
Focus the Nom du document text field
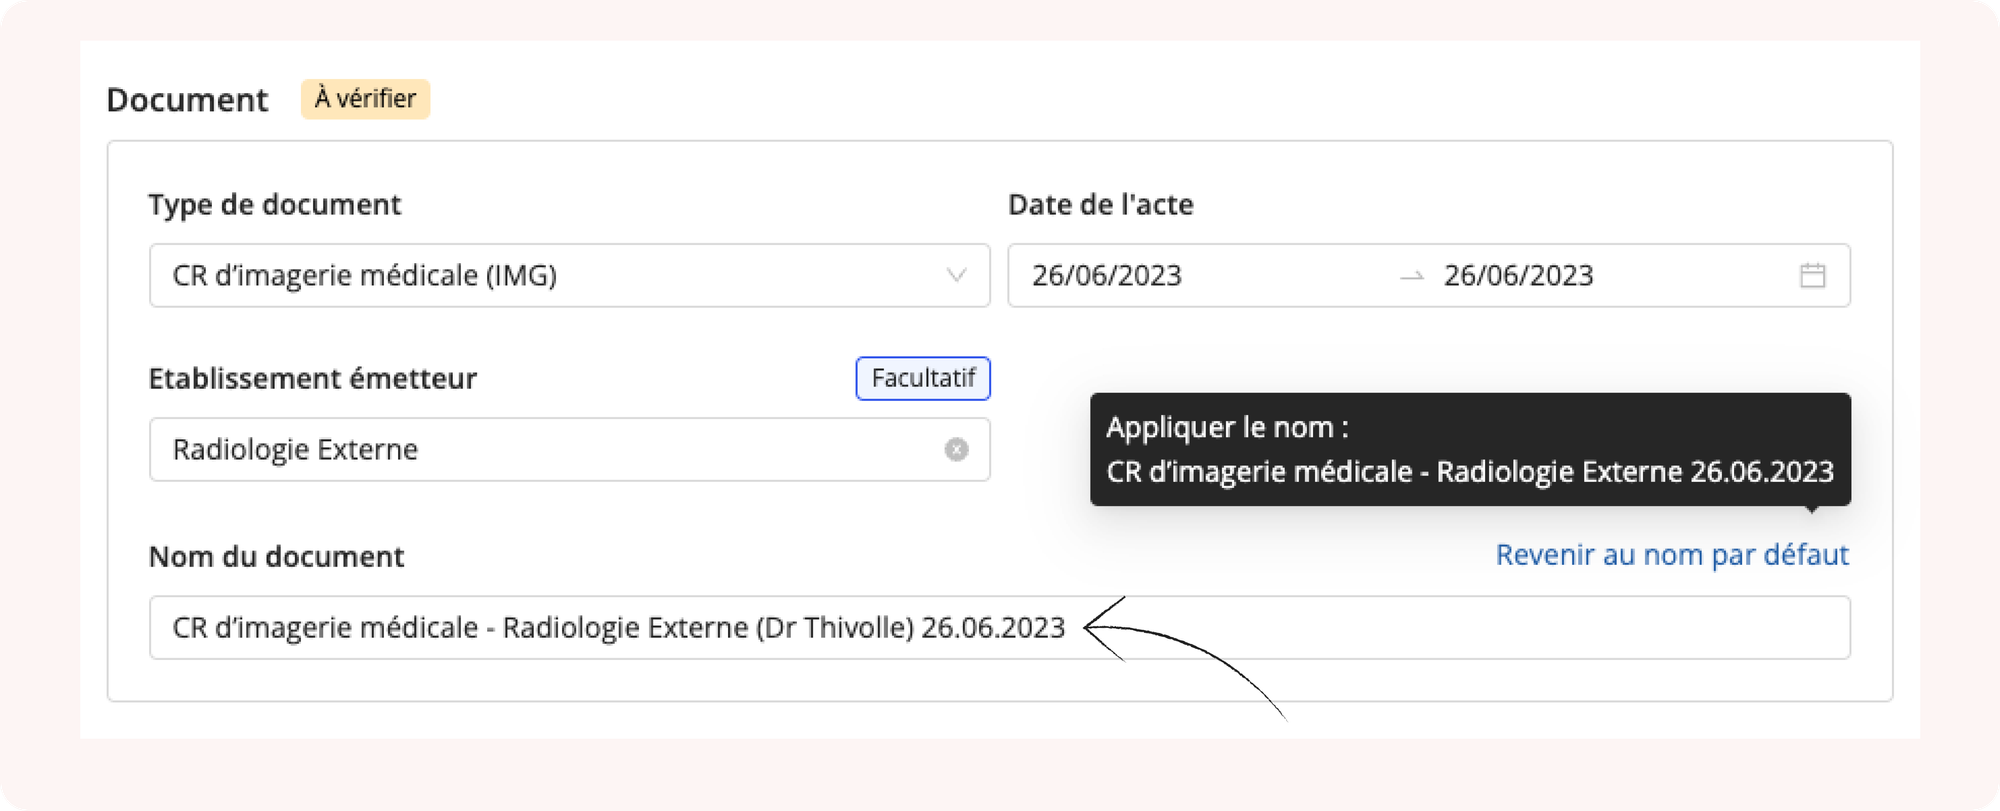[x=999, y=627]
